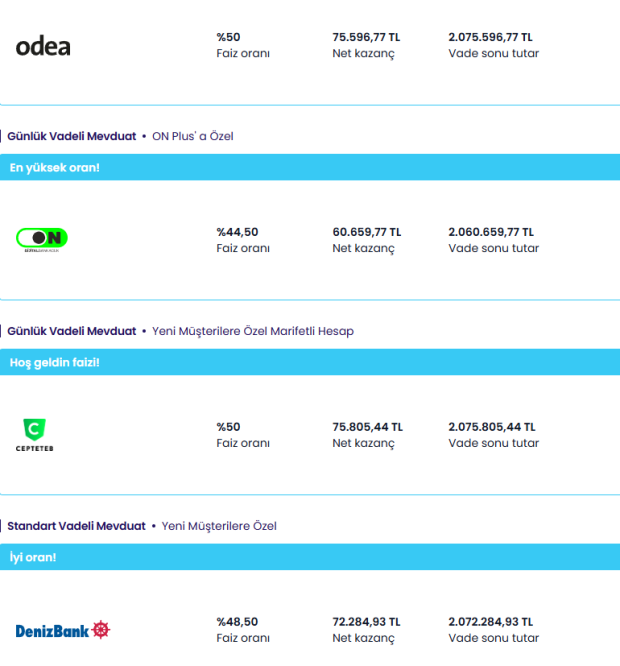The height and width of the screenshot is (666, 620).
Task: Click the %44,50 interest rate for ON
Action: [237, 232]
